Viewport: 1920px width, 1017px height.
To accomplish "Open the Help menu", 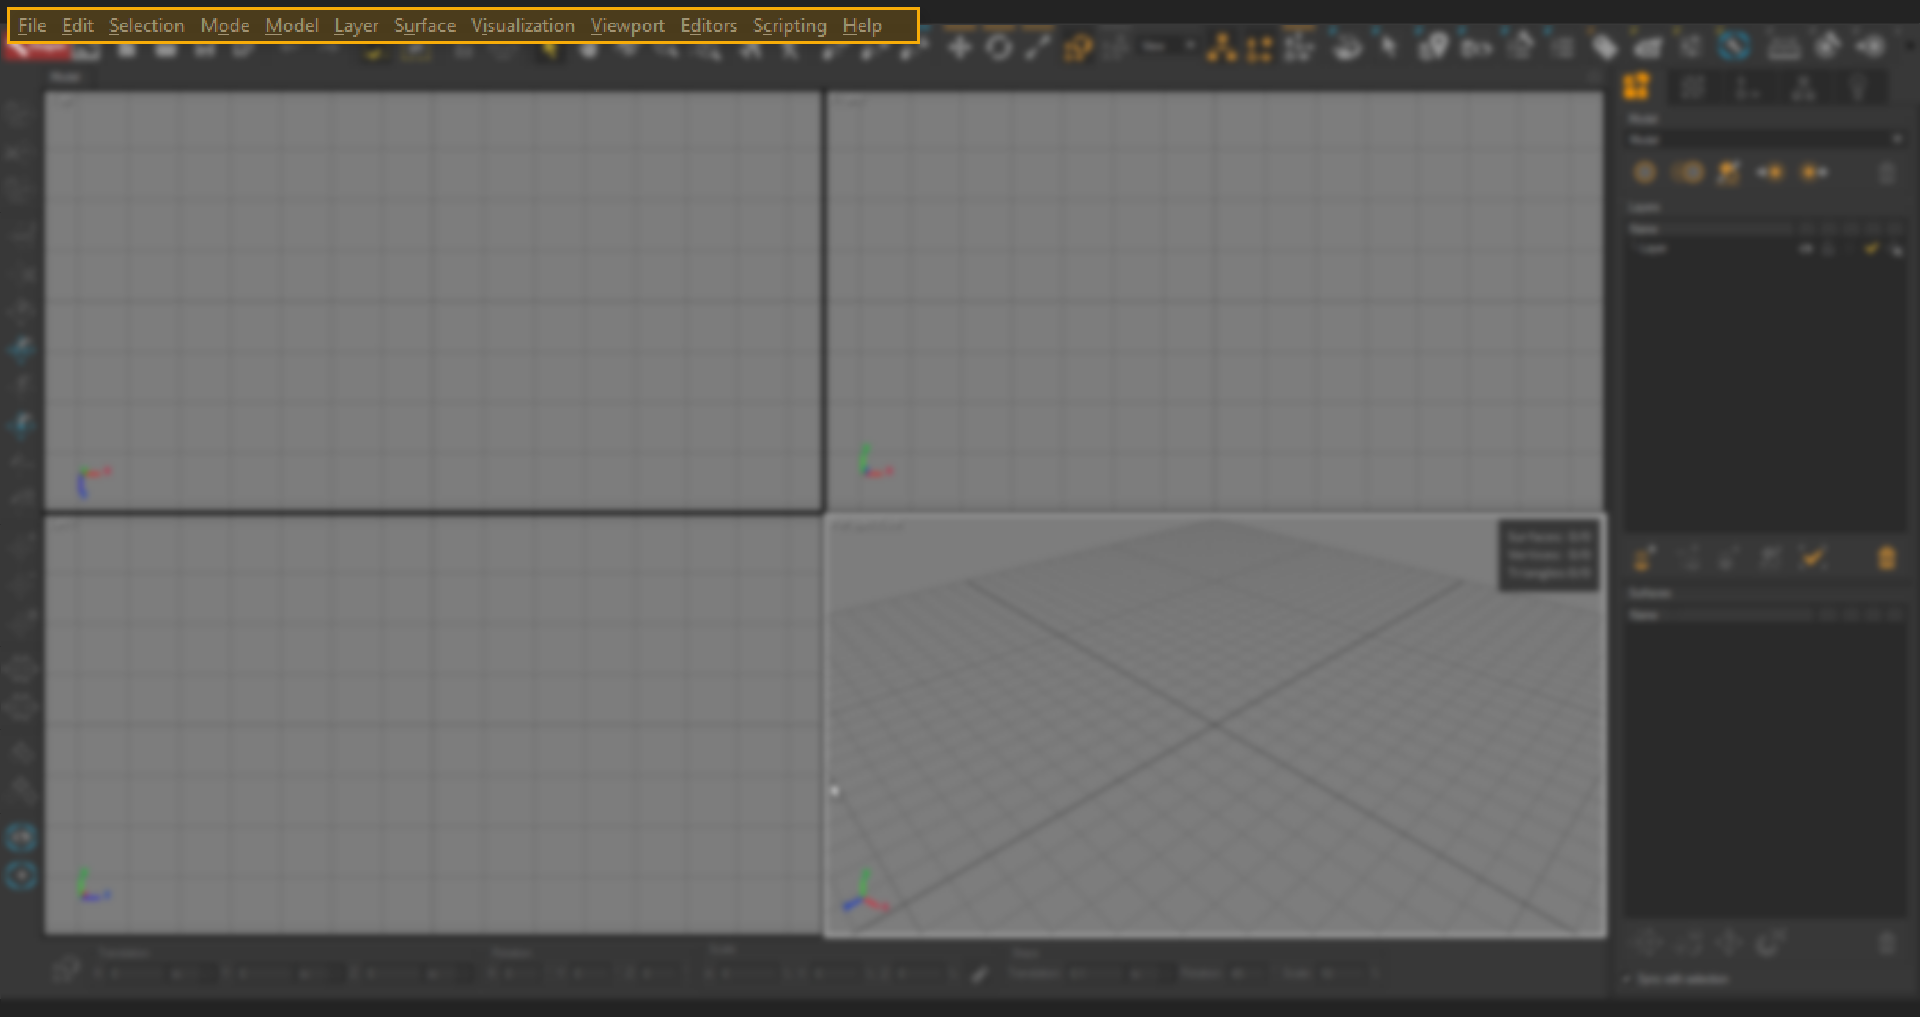I will pos(861,26).
